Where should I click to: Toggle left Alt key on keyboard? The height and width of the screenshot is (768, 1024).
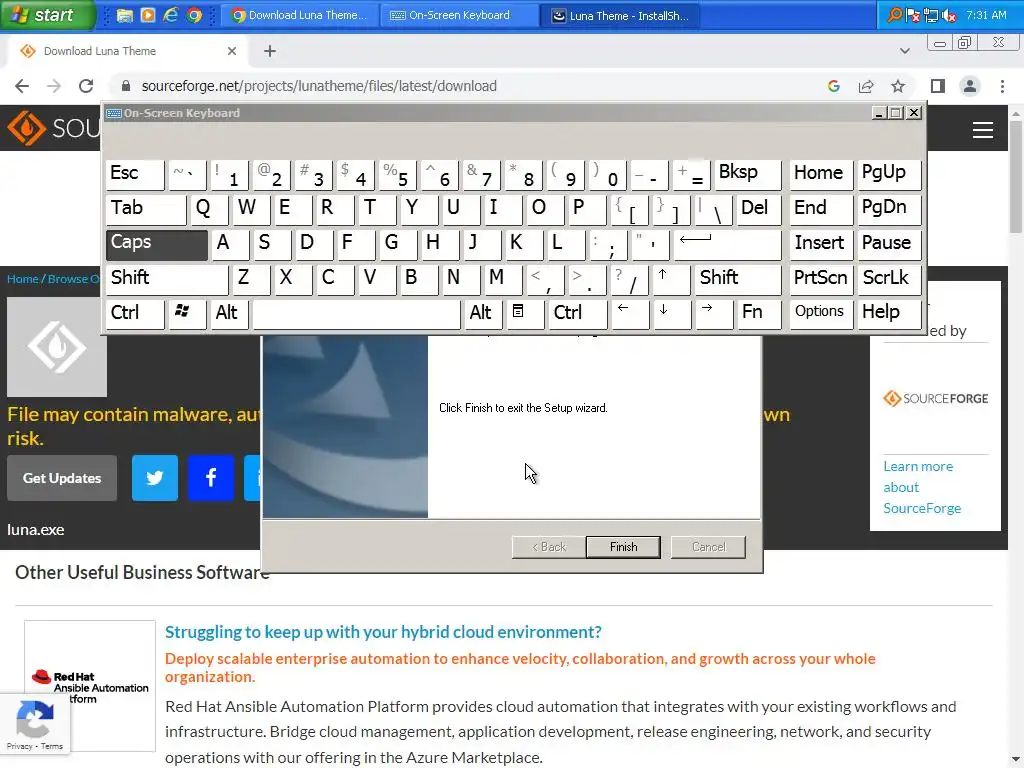[229, 314]
